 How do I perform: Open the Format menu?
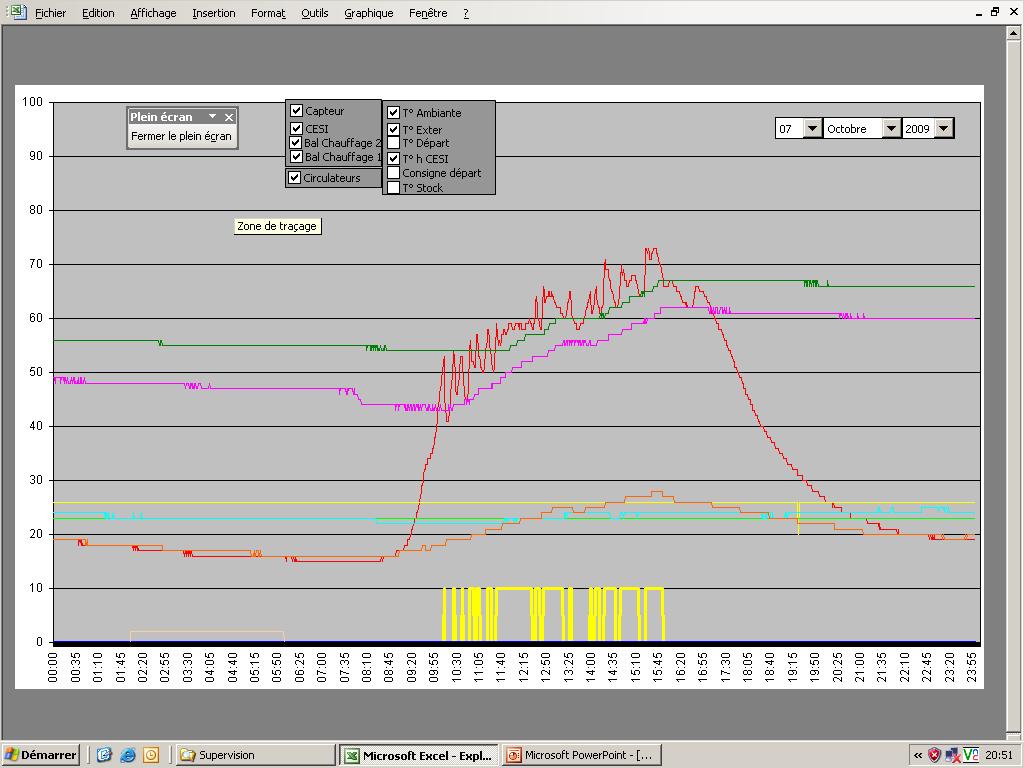point(268,13)
